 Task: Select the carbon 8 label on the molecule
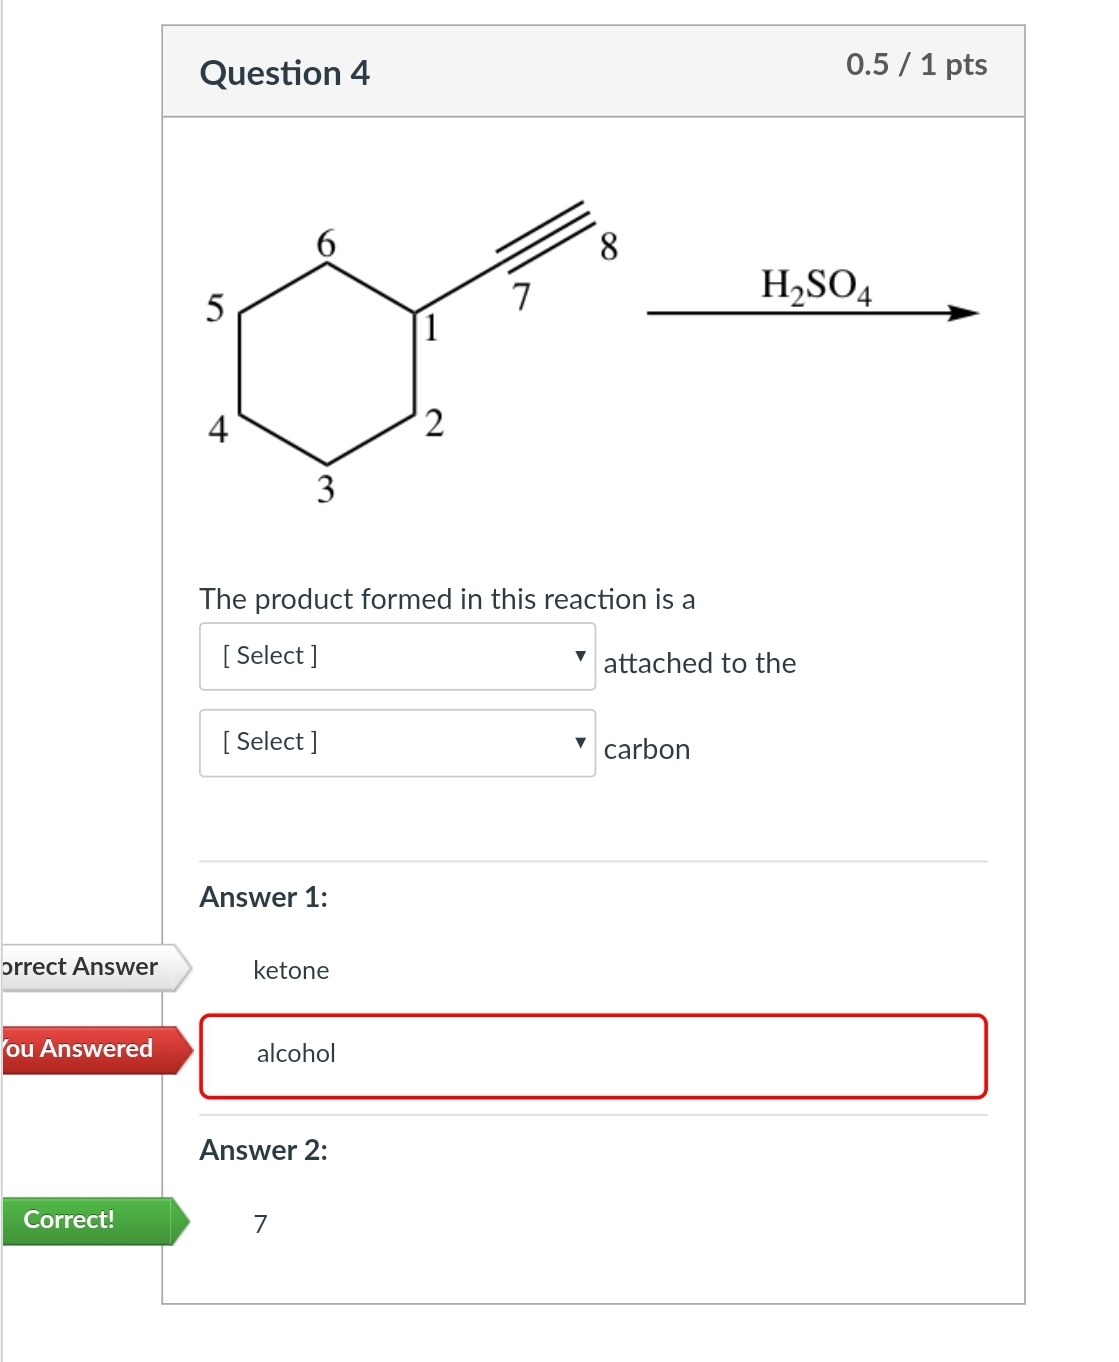609,246
